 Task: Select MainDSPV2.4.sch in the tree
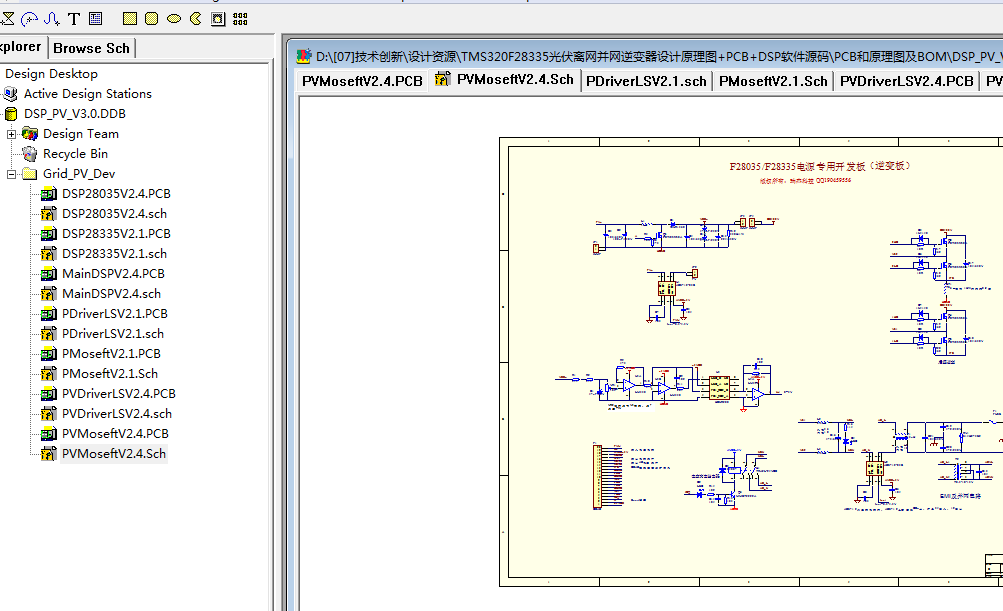pos(111,294)
